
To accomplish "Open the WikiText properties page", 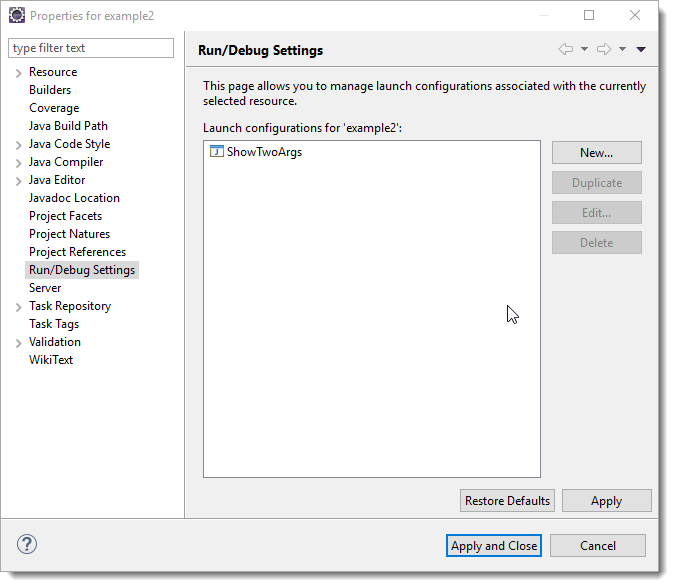I will click(x=51, y=360).
